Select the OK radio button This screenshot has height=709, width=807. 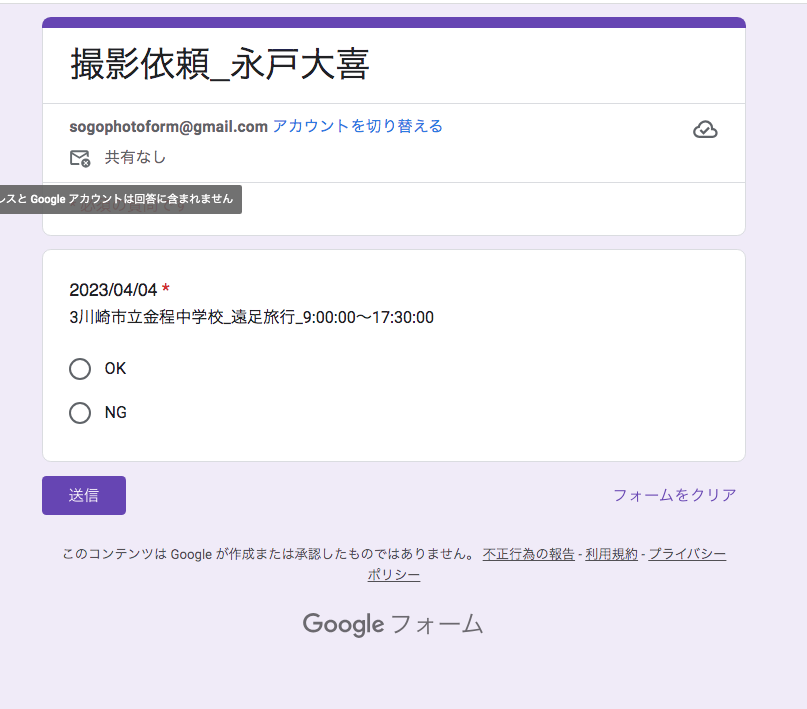coord(80,369)
